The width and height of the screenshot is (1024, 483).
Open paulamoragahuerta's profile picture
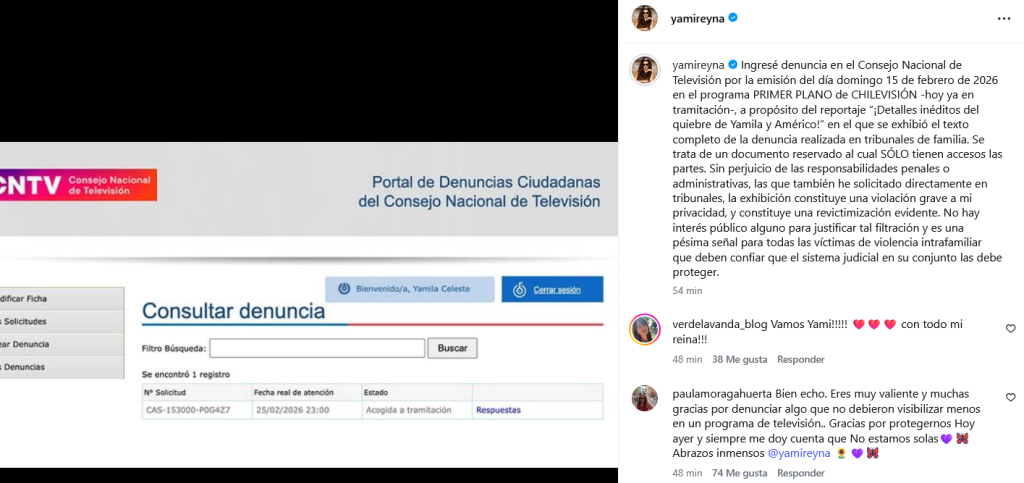[645, 398]
